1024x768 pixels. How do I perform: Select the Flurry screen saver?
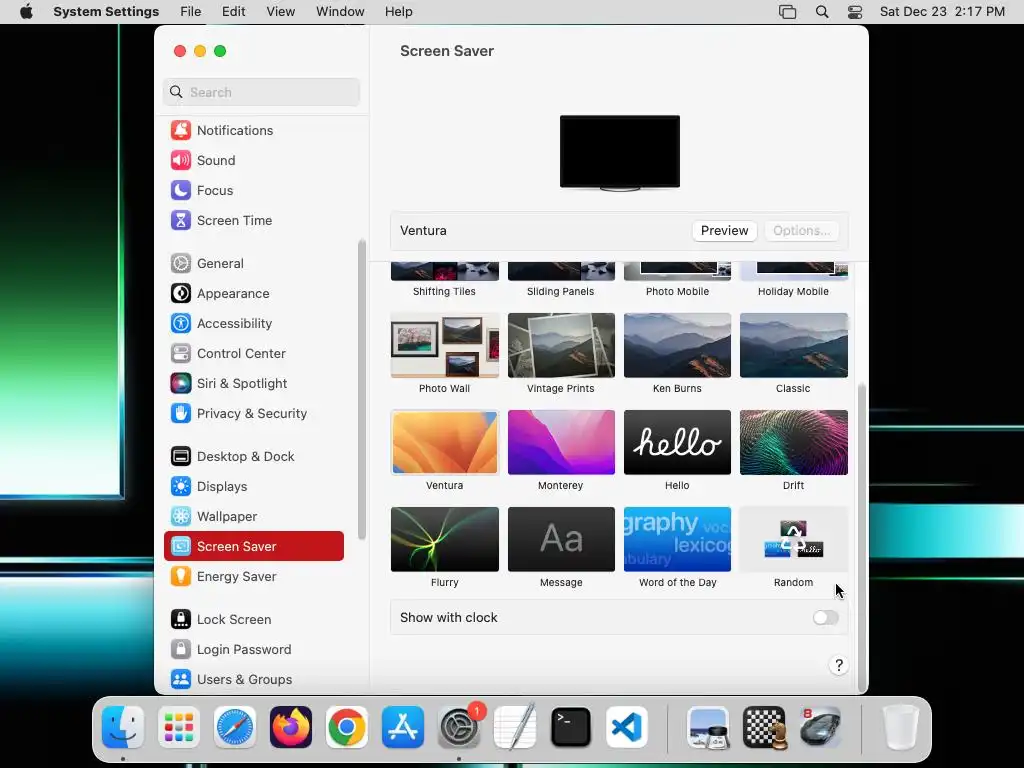coord(445,539)
